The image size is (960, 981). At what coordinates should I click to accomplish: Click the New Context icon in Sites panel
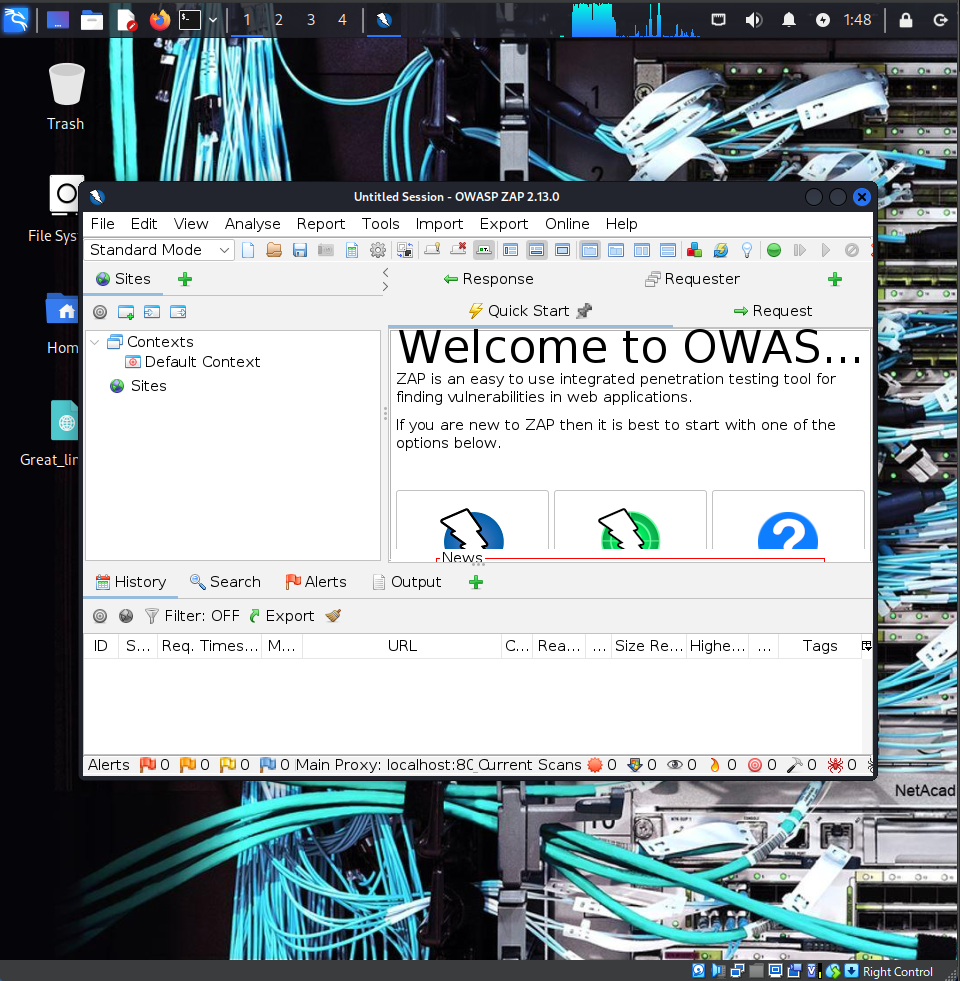pyautogui.click(x=126, y=312)
